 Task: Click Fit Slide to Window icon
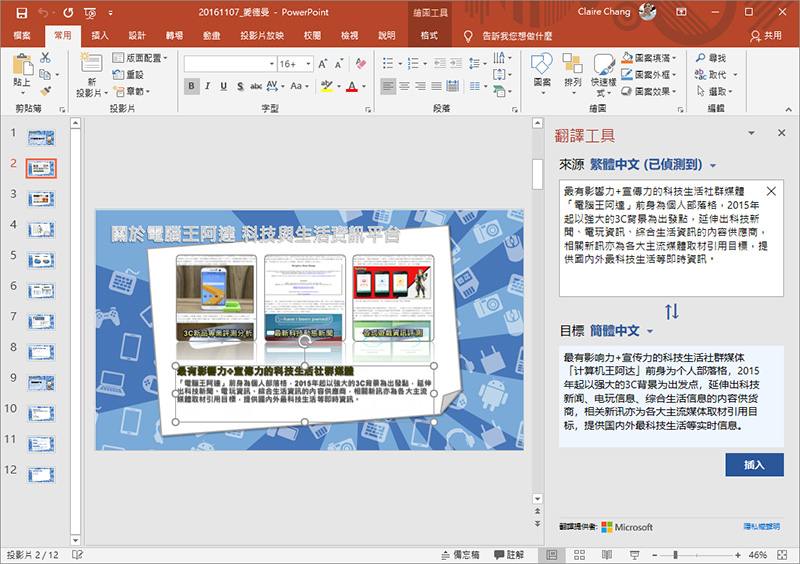pyautogui.click(x=782, y=555)
